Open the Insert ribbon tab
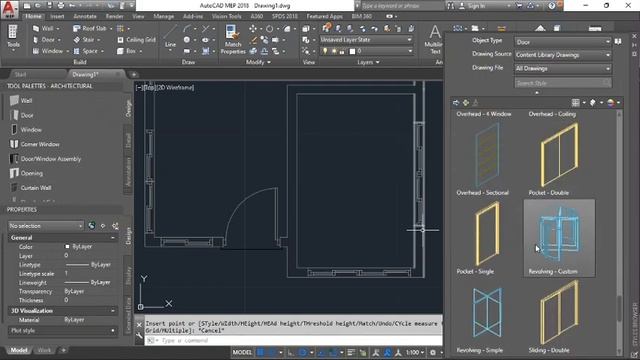 point(57,16)
